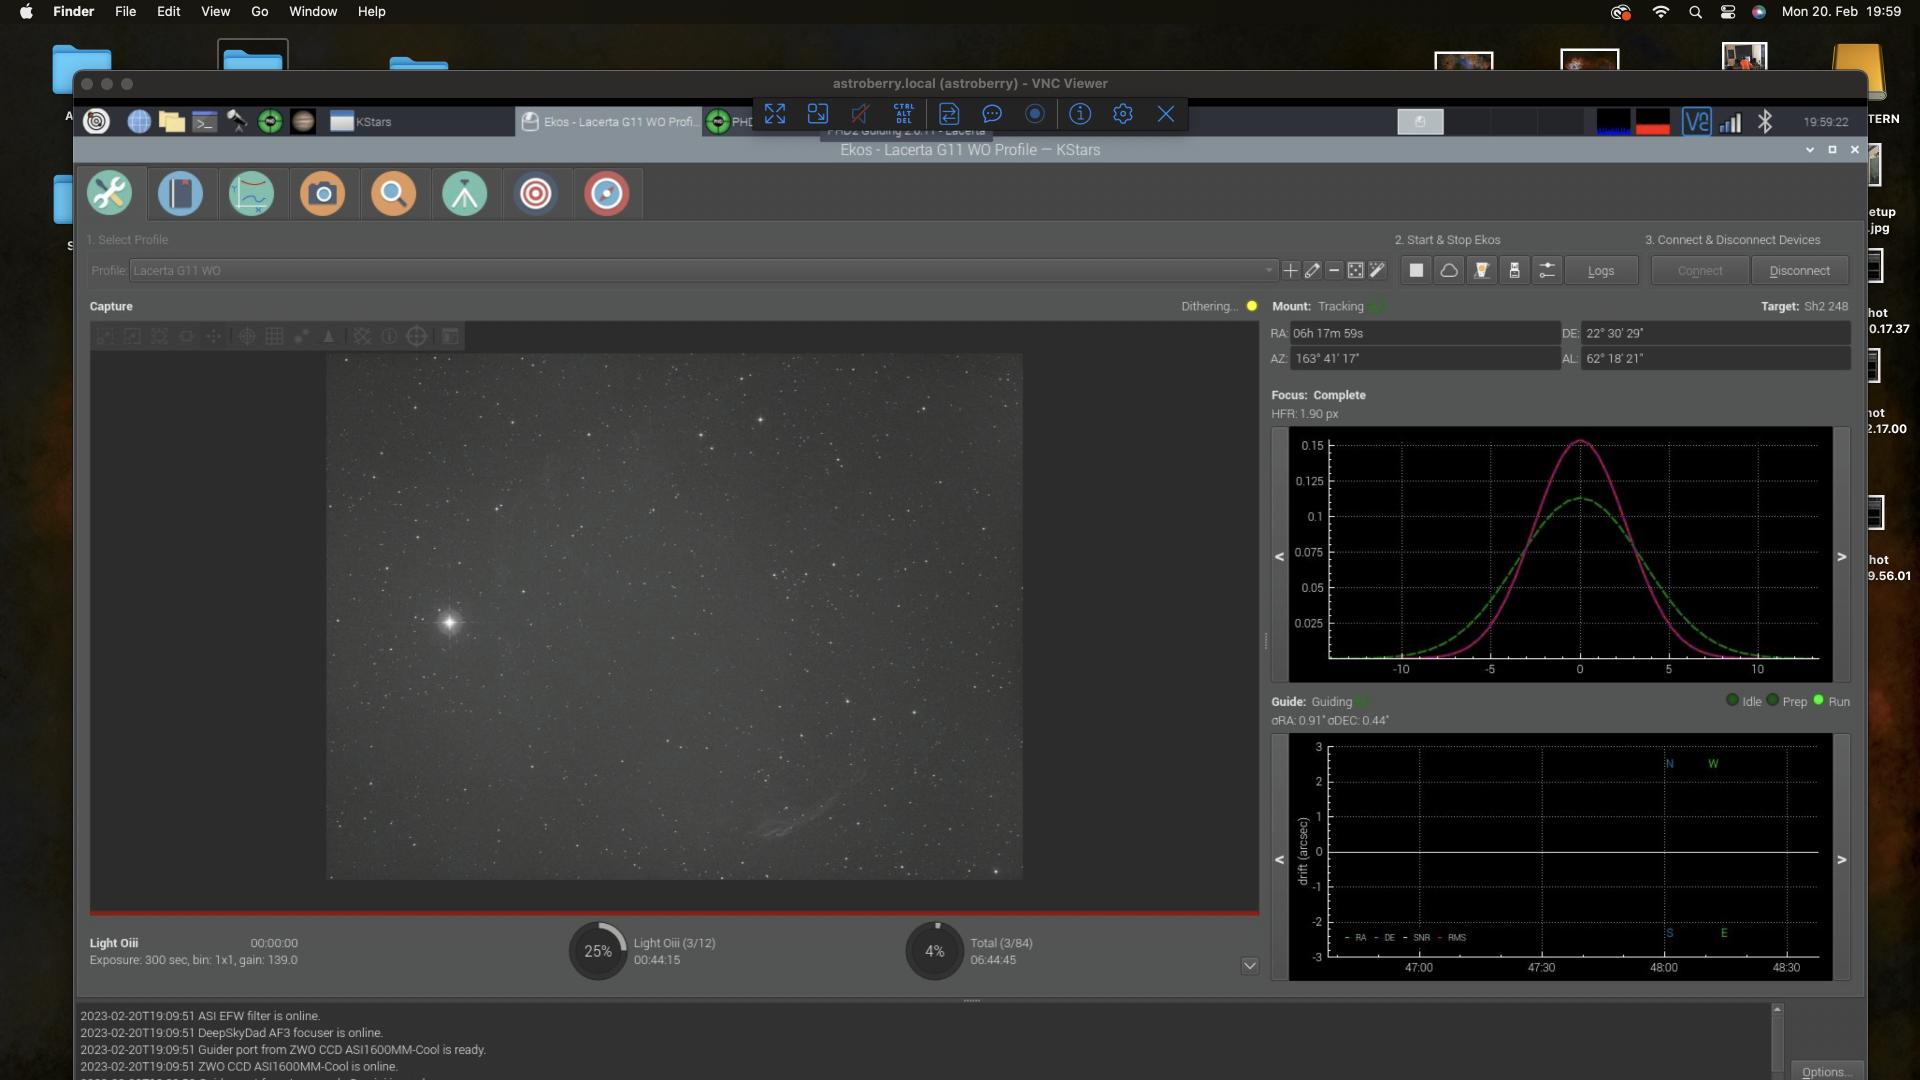This screenshot has height=1080, width=1920.
Task: Disconnect VNC session with X icon
Action: (x=1166, y=114)
